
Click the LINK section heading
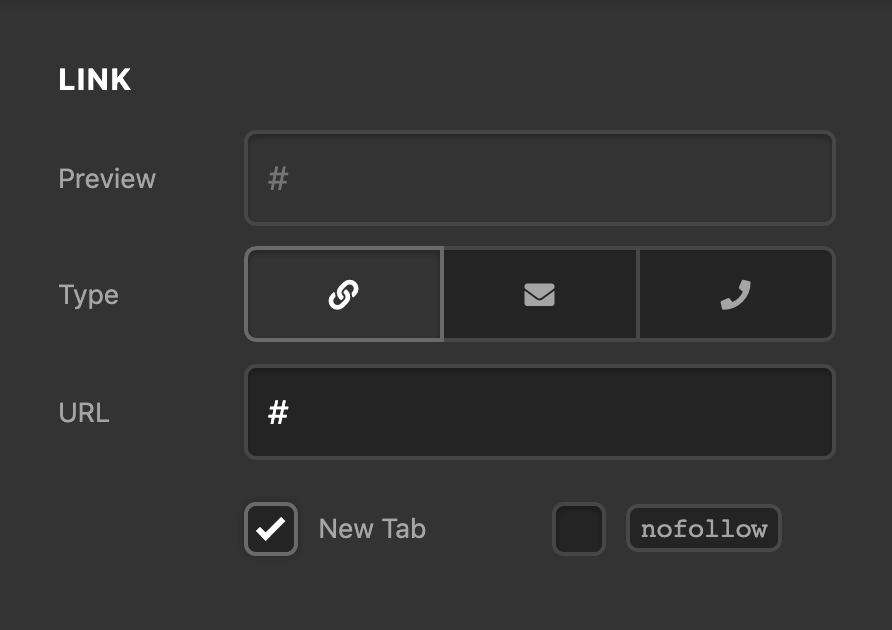(95, 80)
